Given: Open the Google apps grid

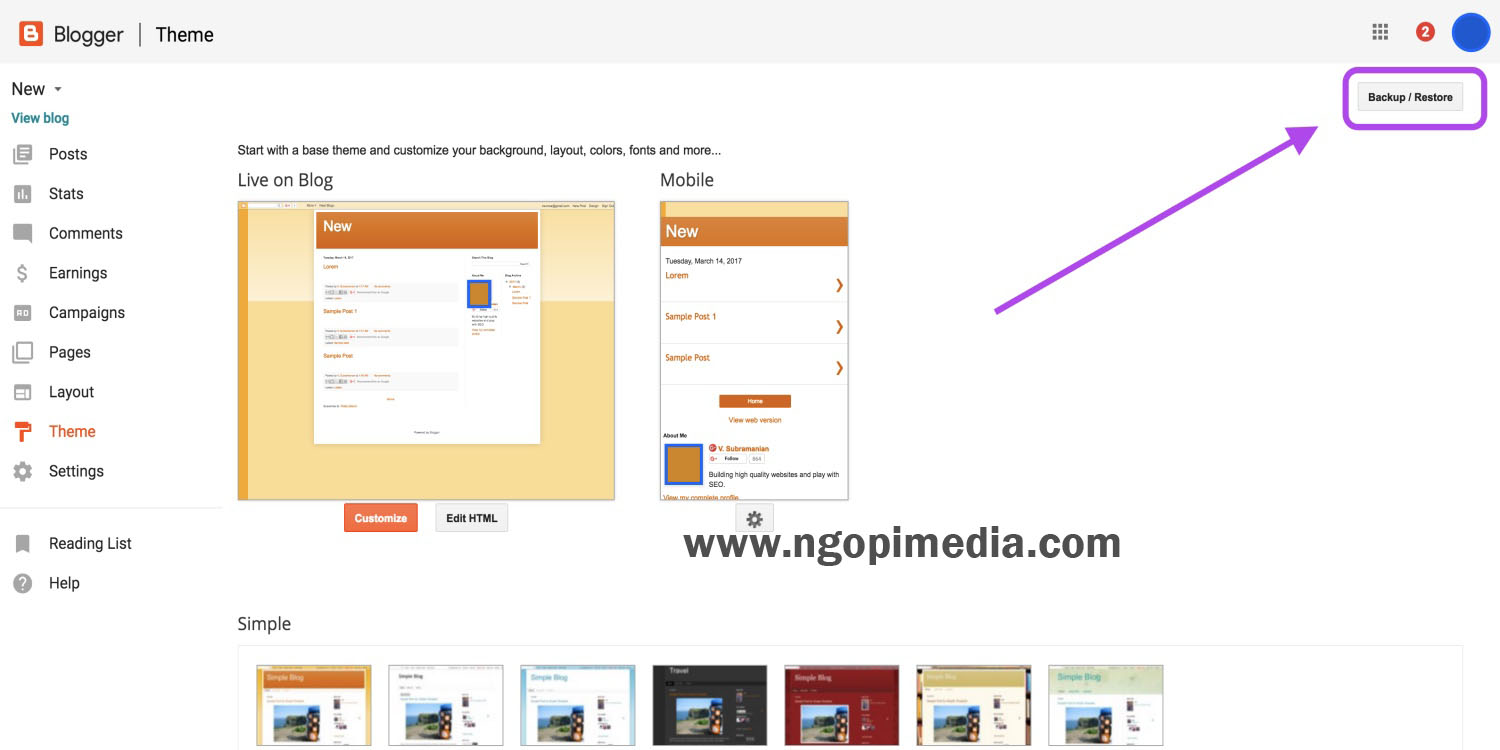Looking at the screenshot, I should pos(1380,32).
